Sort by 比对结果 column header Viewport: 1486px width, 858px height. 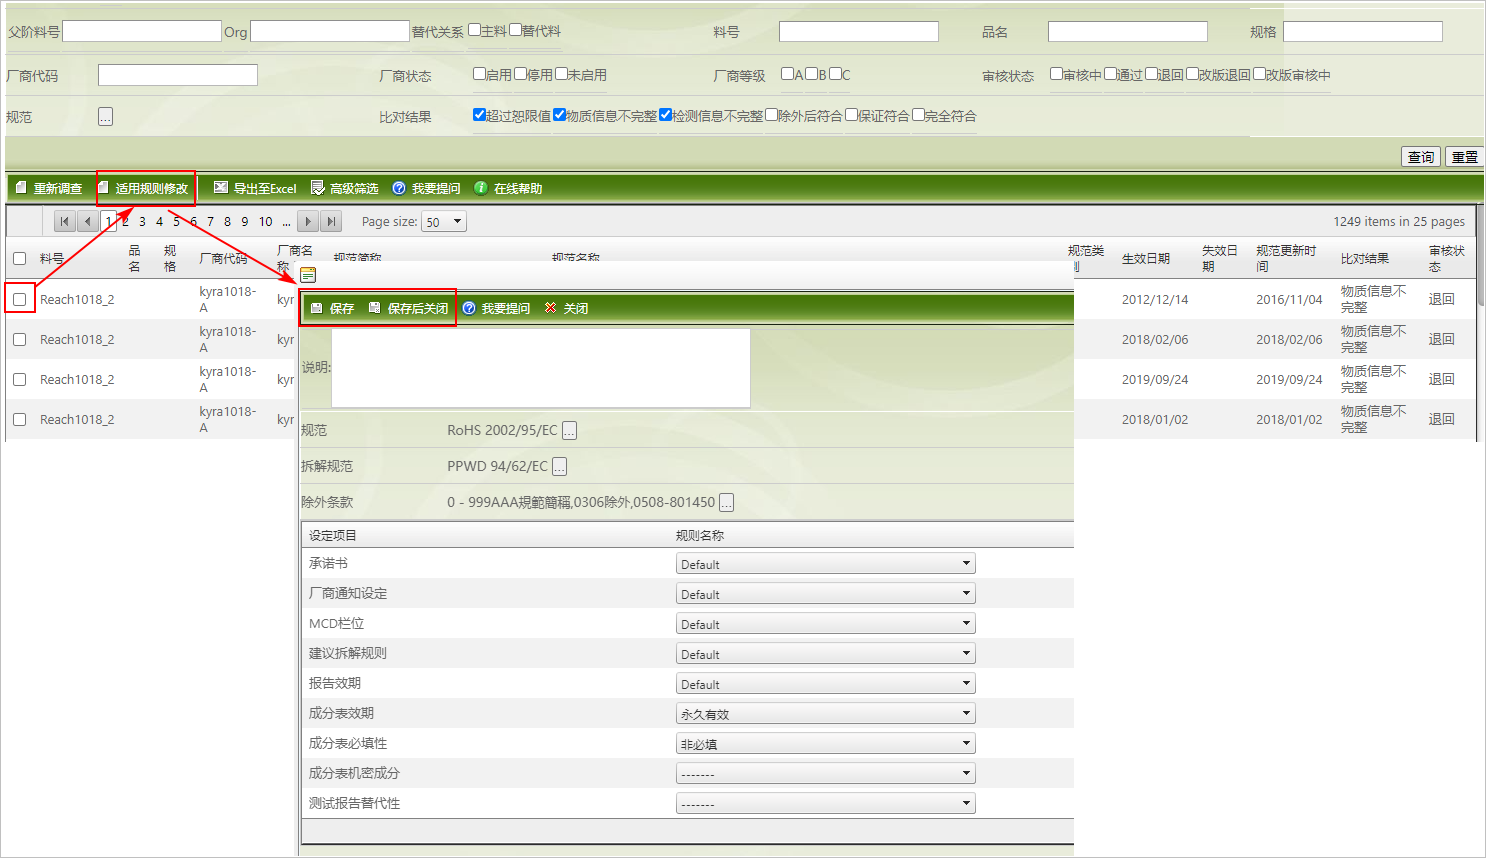coord(1365,259)
